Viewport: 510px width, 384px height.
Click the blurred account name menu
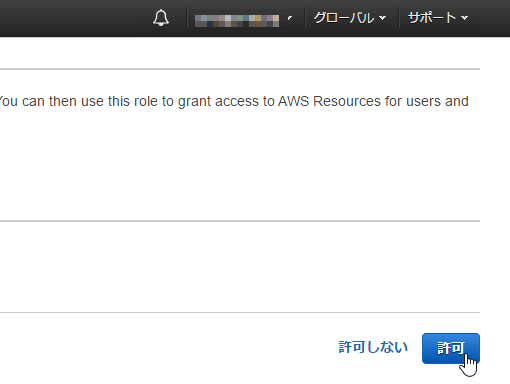237,20
